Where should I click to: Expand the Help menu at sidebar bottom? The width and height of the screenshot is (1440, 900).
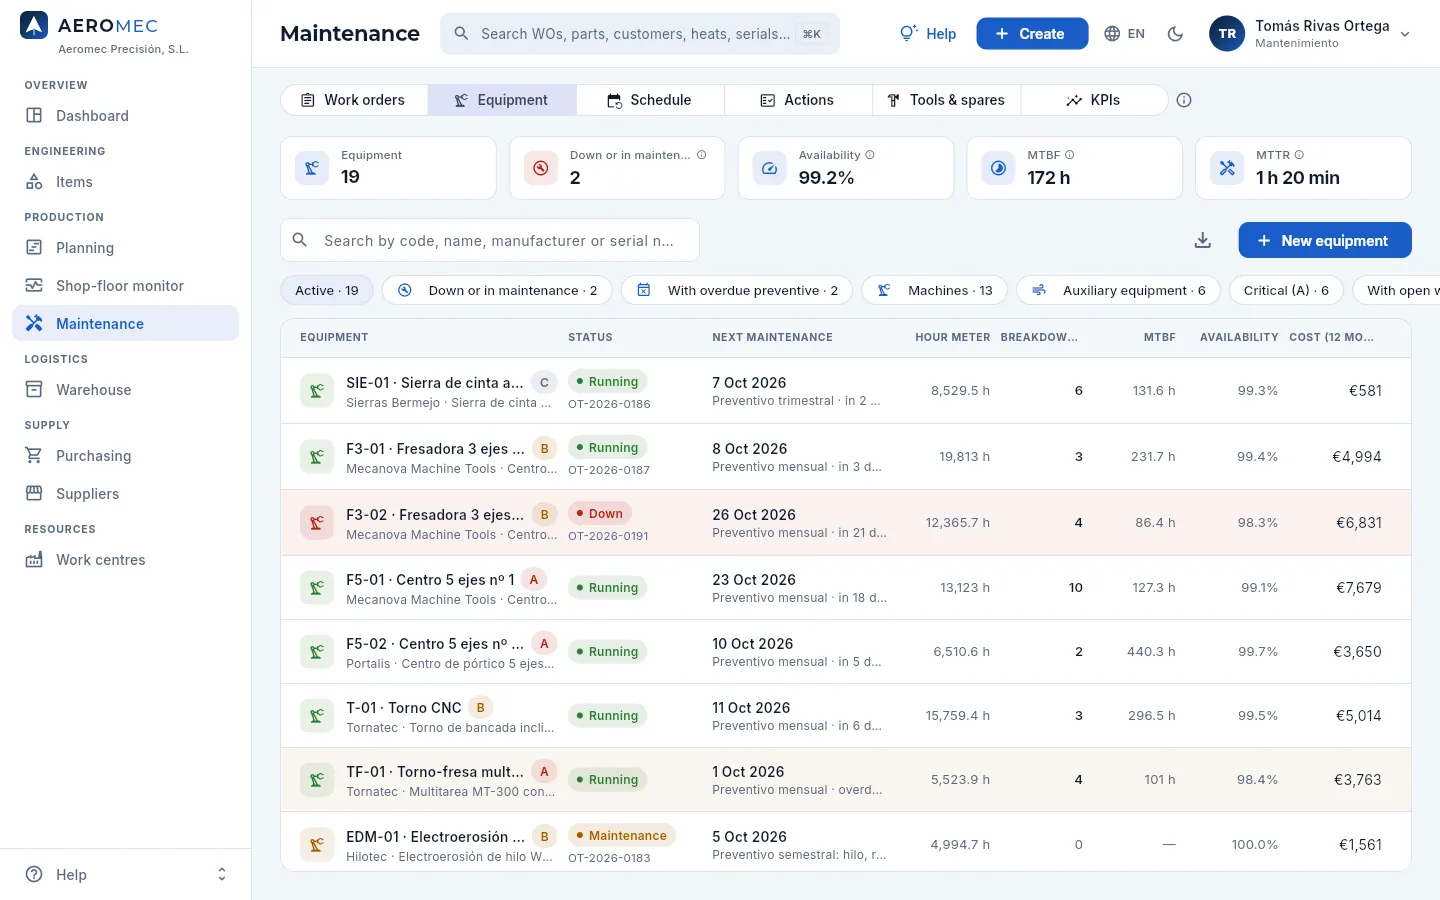[x=126, y=874]
